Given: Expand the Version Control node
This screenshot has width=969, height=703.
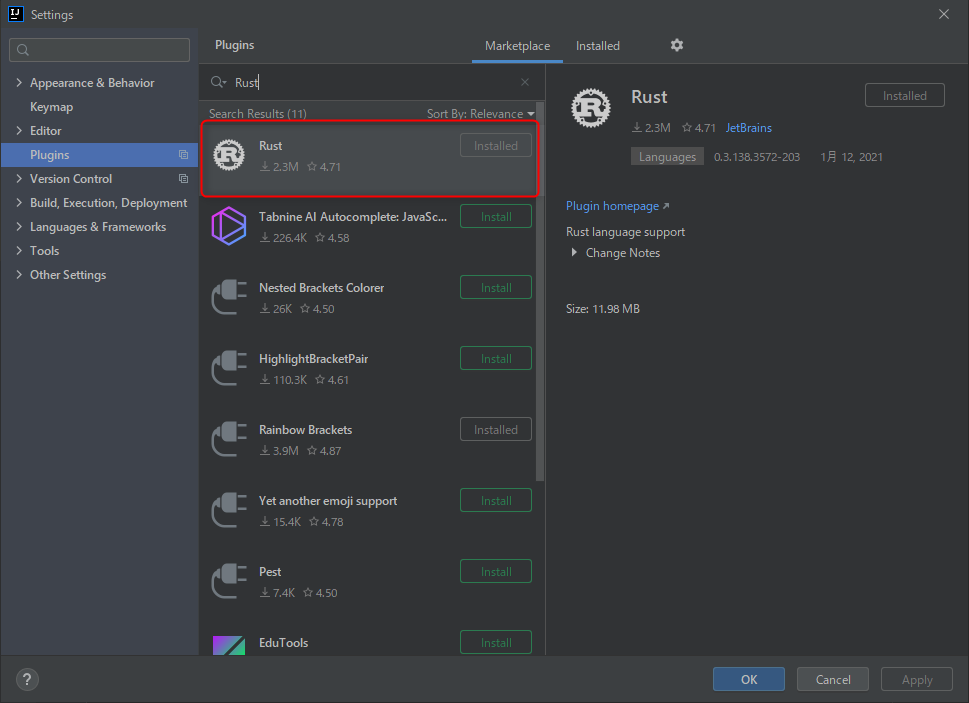Looking at the screenshot, I should click(19, 179).
